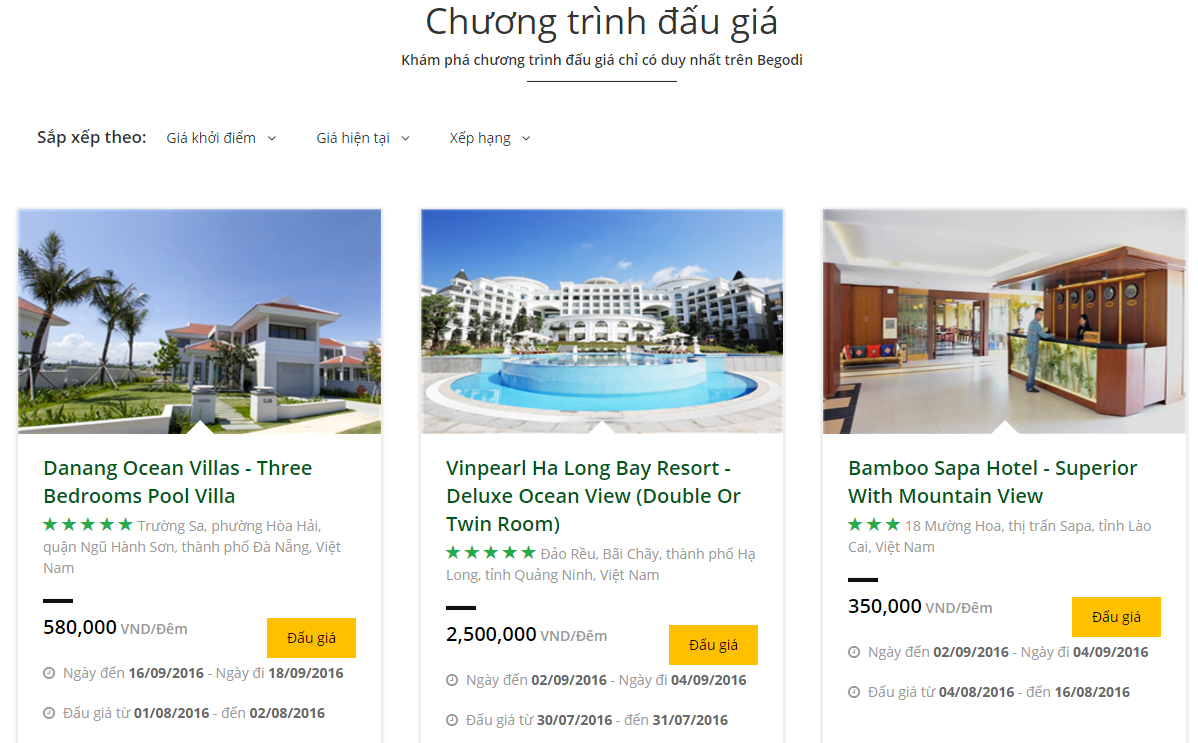Click clock icon beside Danang auction period
1198x743 pixels.
(49, 713)
